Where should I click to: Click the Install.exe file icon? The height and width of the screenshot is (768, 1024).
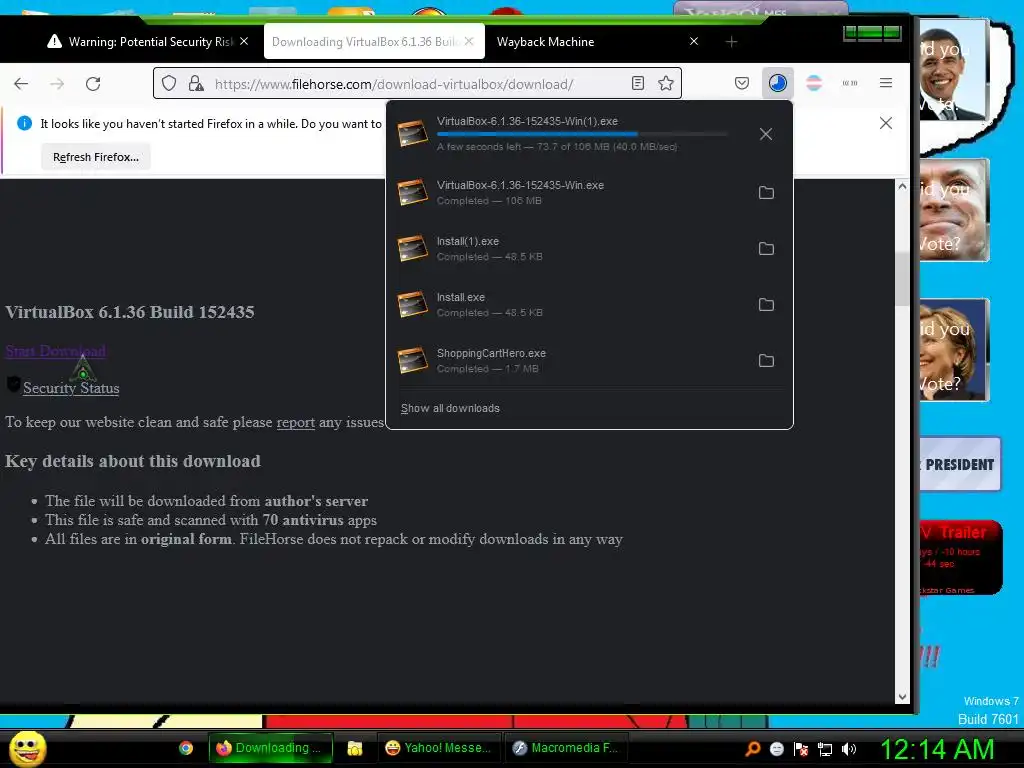pyautogui.click(x=413, y=305)
